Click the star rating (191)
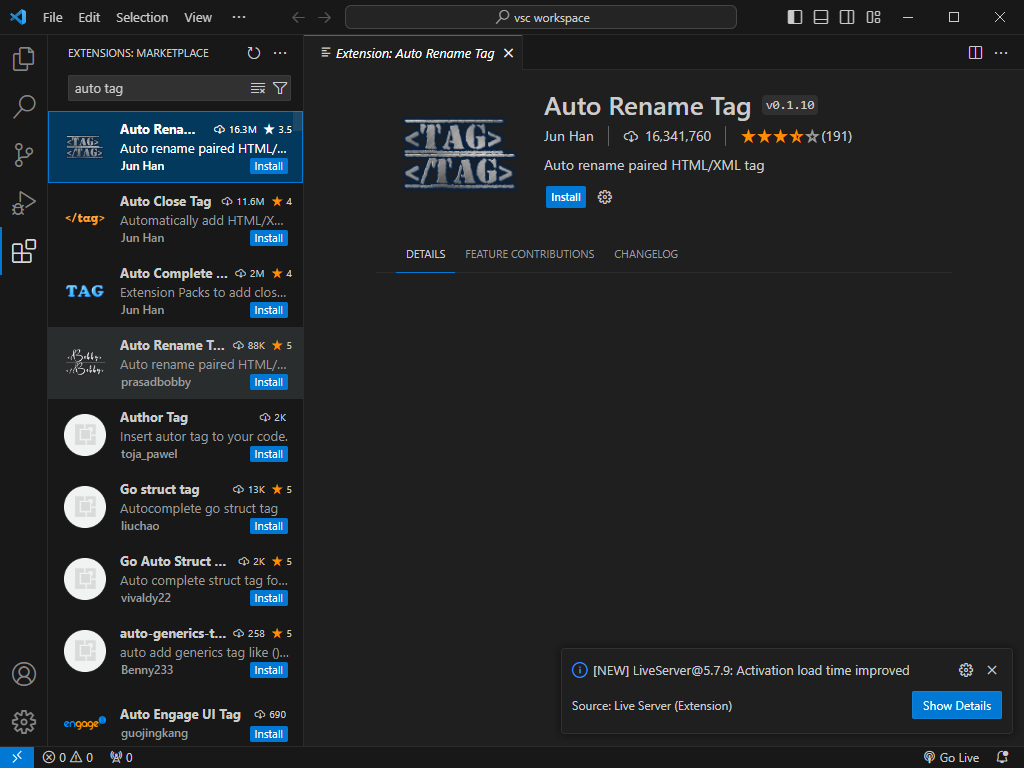 click(x=796, y=136)
